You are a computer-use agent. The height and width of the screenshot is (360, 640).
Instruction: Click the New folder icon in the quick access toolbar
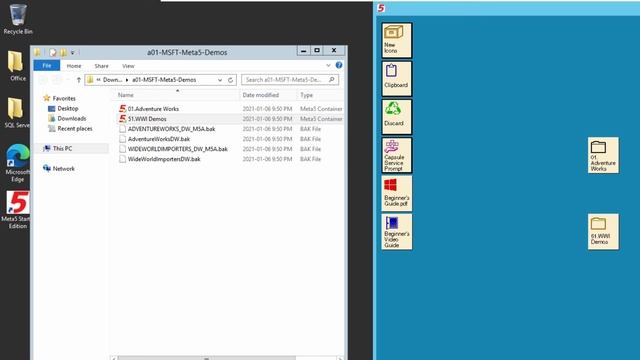(x=63, y=52)
